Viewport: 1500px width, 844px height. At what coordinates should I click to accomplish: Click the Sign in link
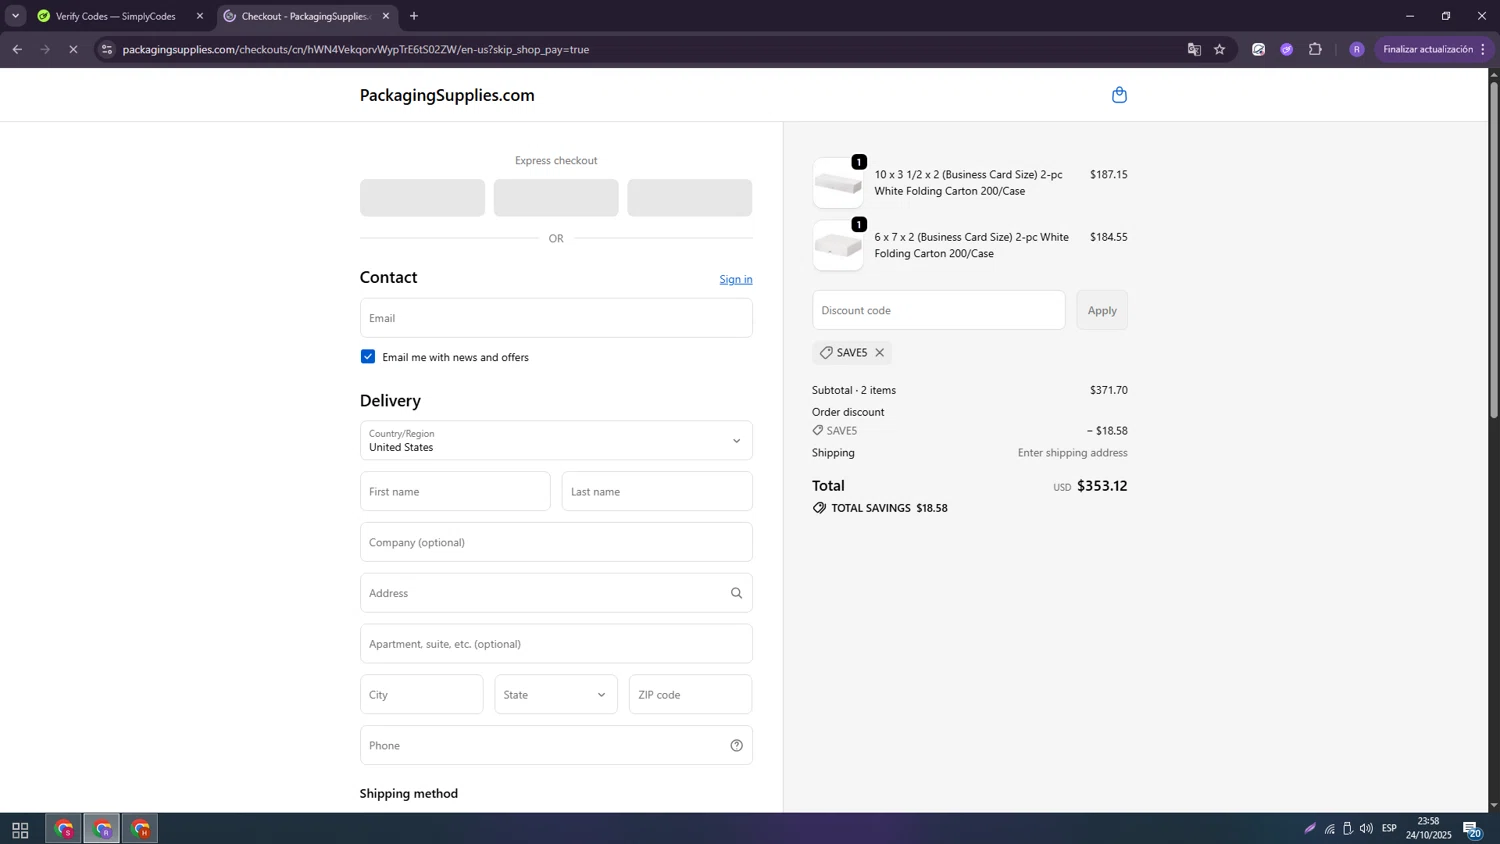pos(735,279)
